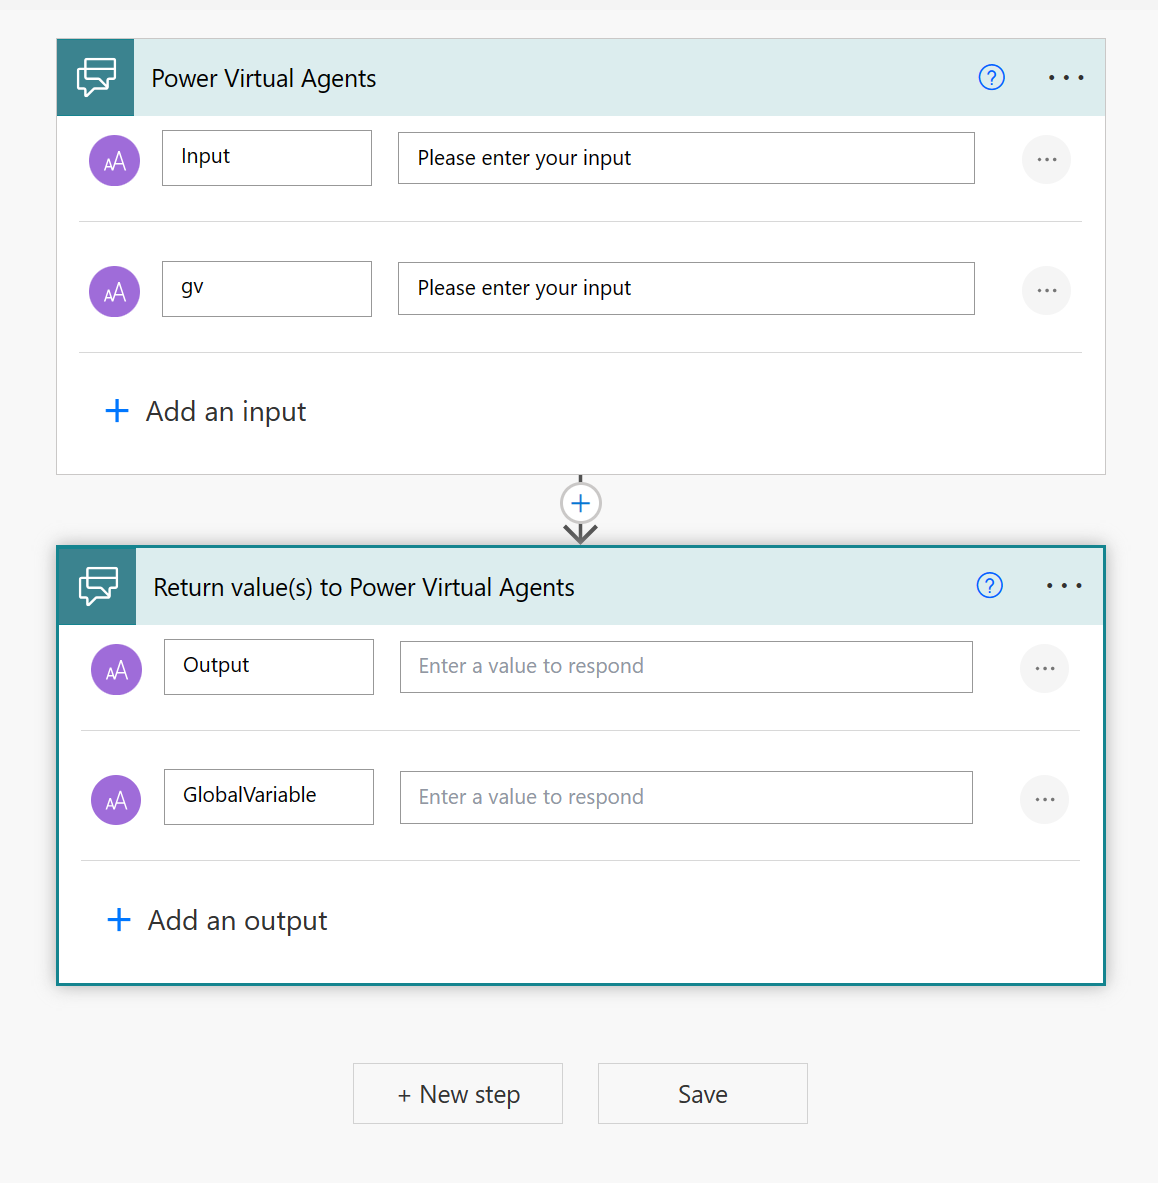Screen dimensions: 1158x1183
Task: Click the Output value to respond field
Action: click(687, 667)
